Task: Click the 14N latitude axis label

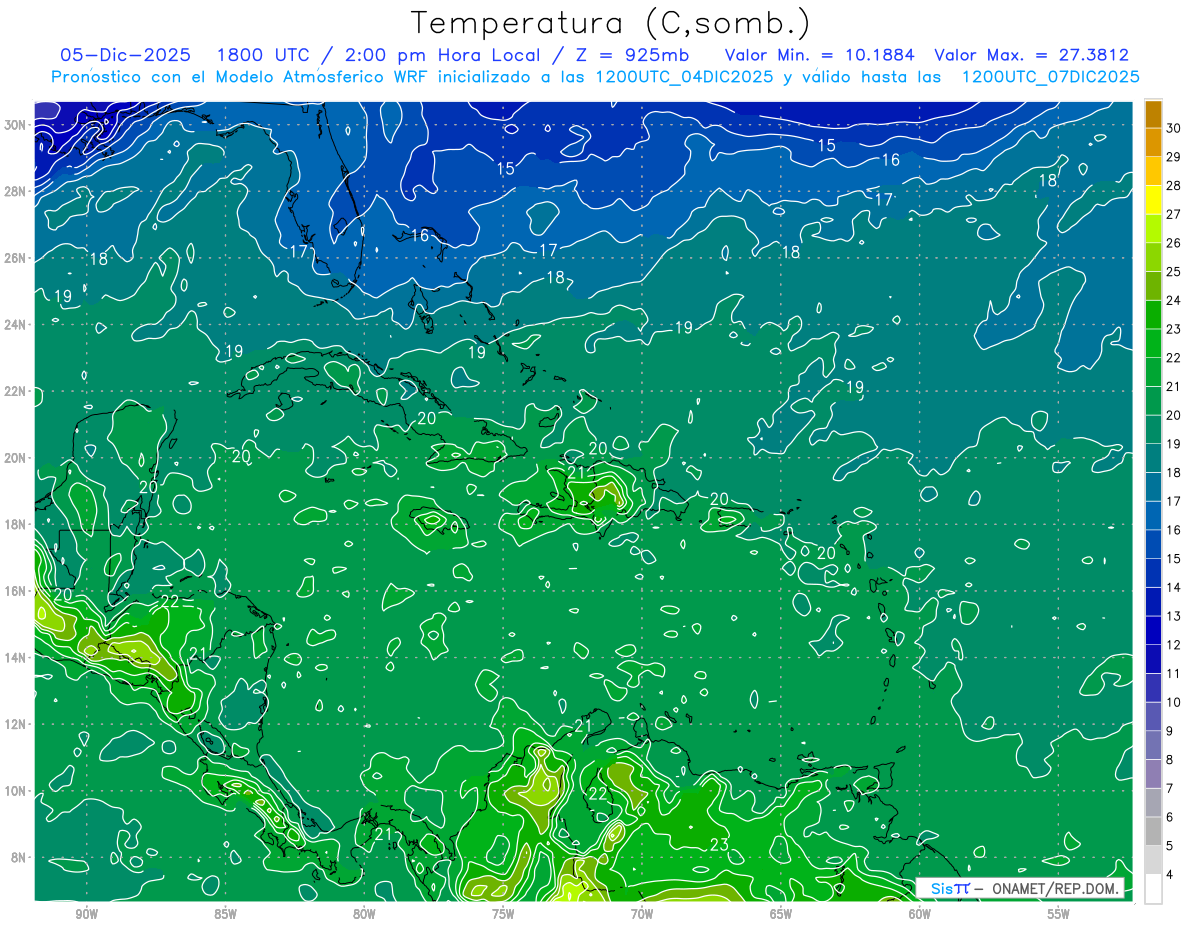Action: click(16, 658)
